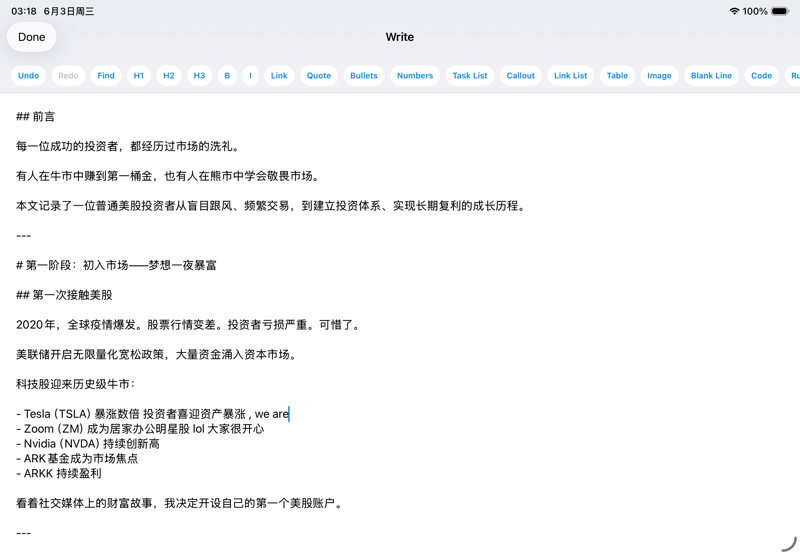
Task: Insert an H1 heading
Action: [x=139, y=75]
